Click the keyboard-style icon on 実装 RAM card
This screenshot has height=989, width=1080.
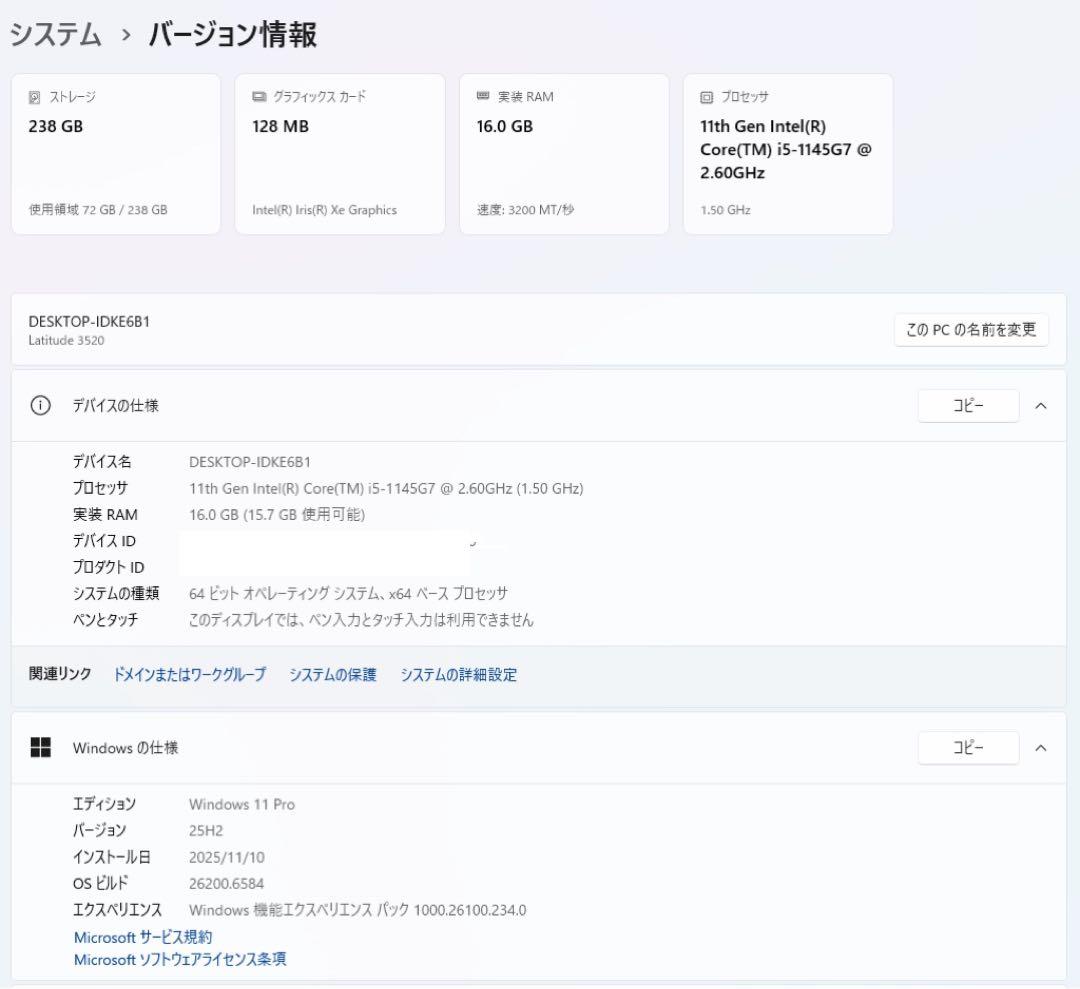coord(483,96)
